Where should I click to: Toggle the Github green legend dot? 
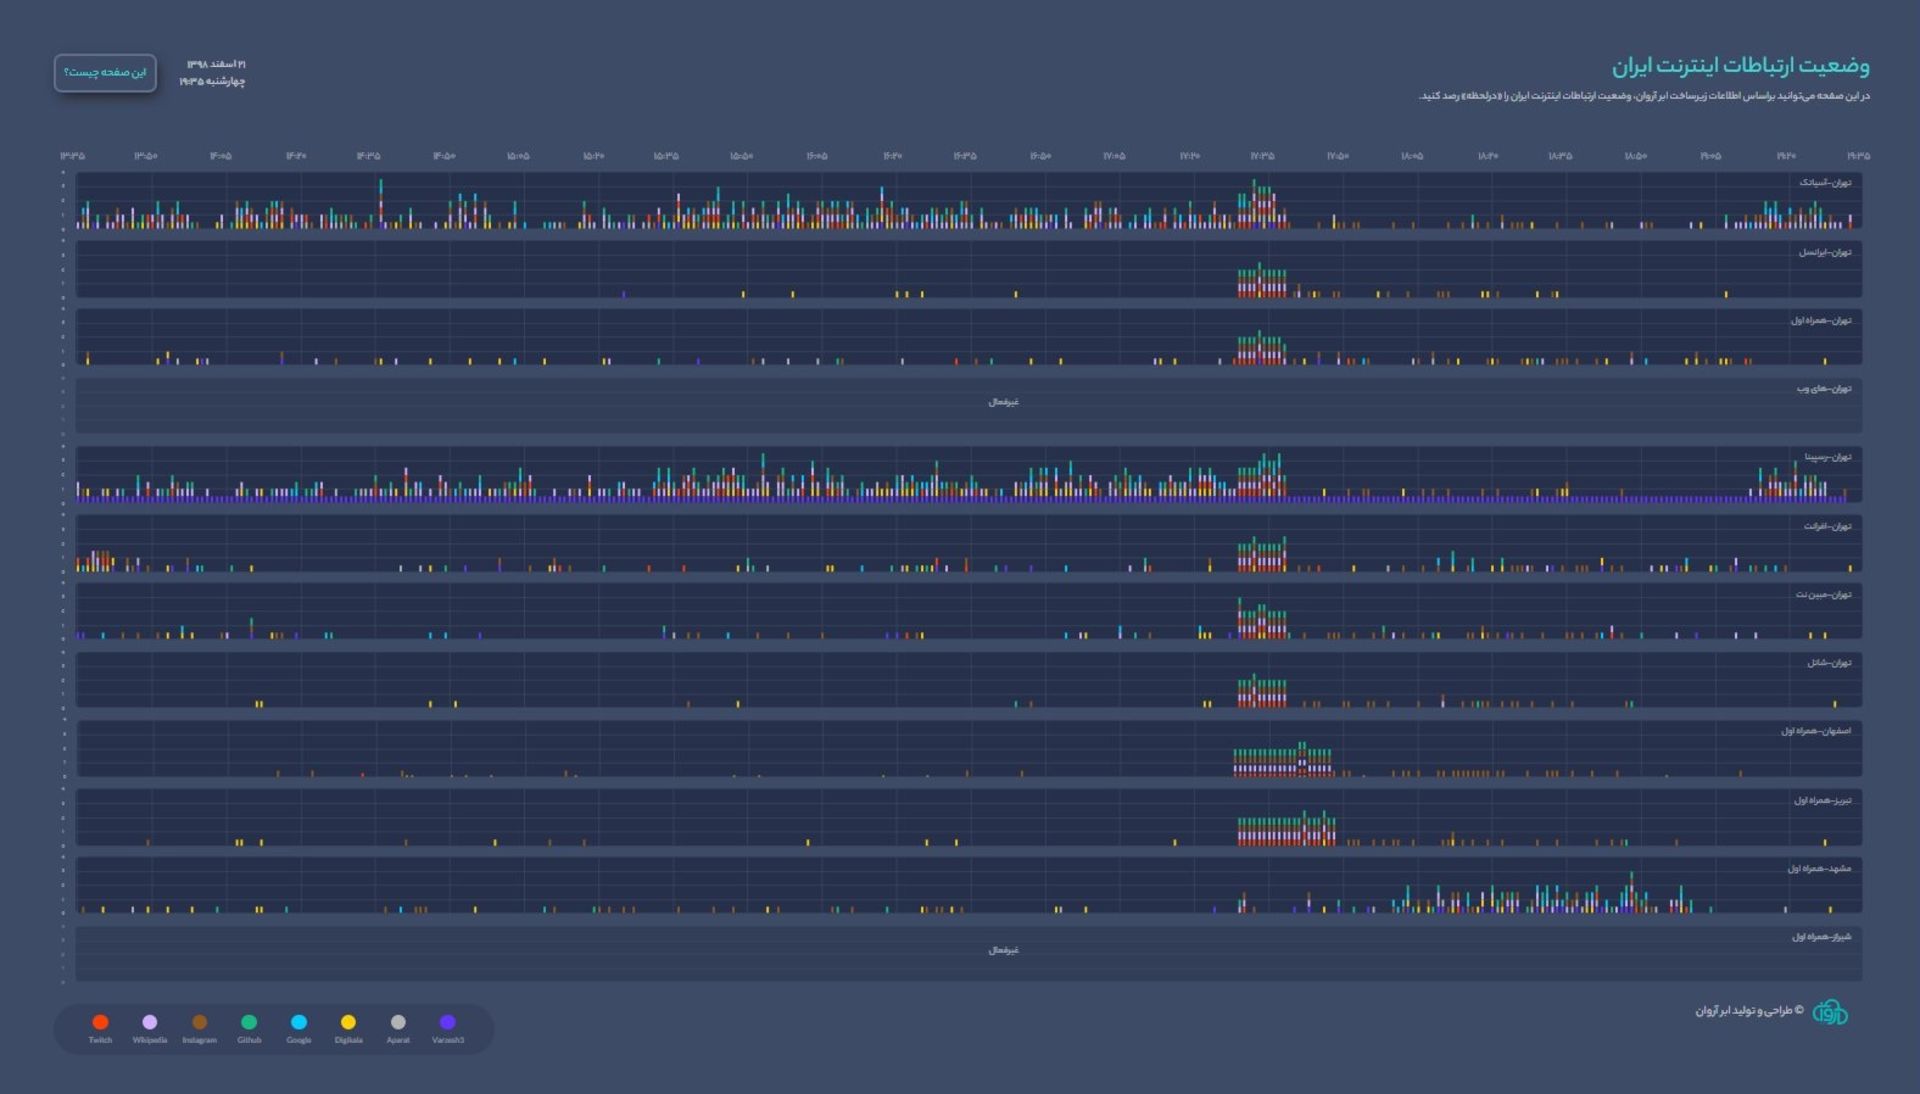pos(249,1022)
